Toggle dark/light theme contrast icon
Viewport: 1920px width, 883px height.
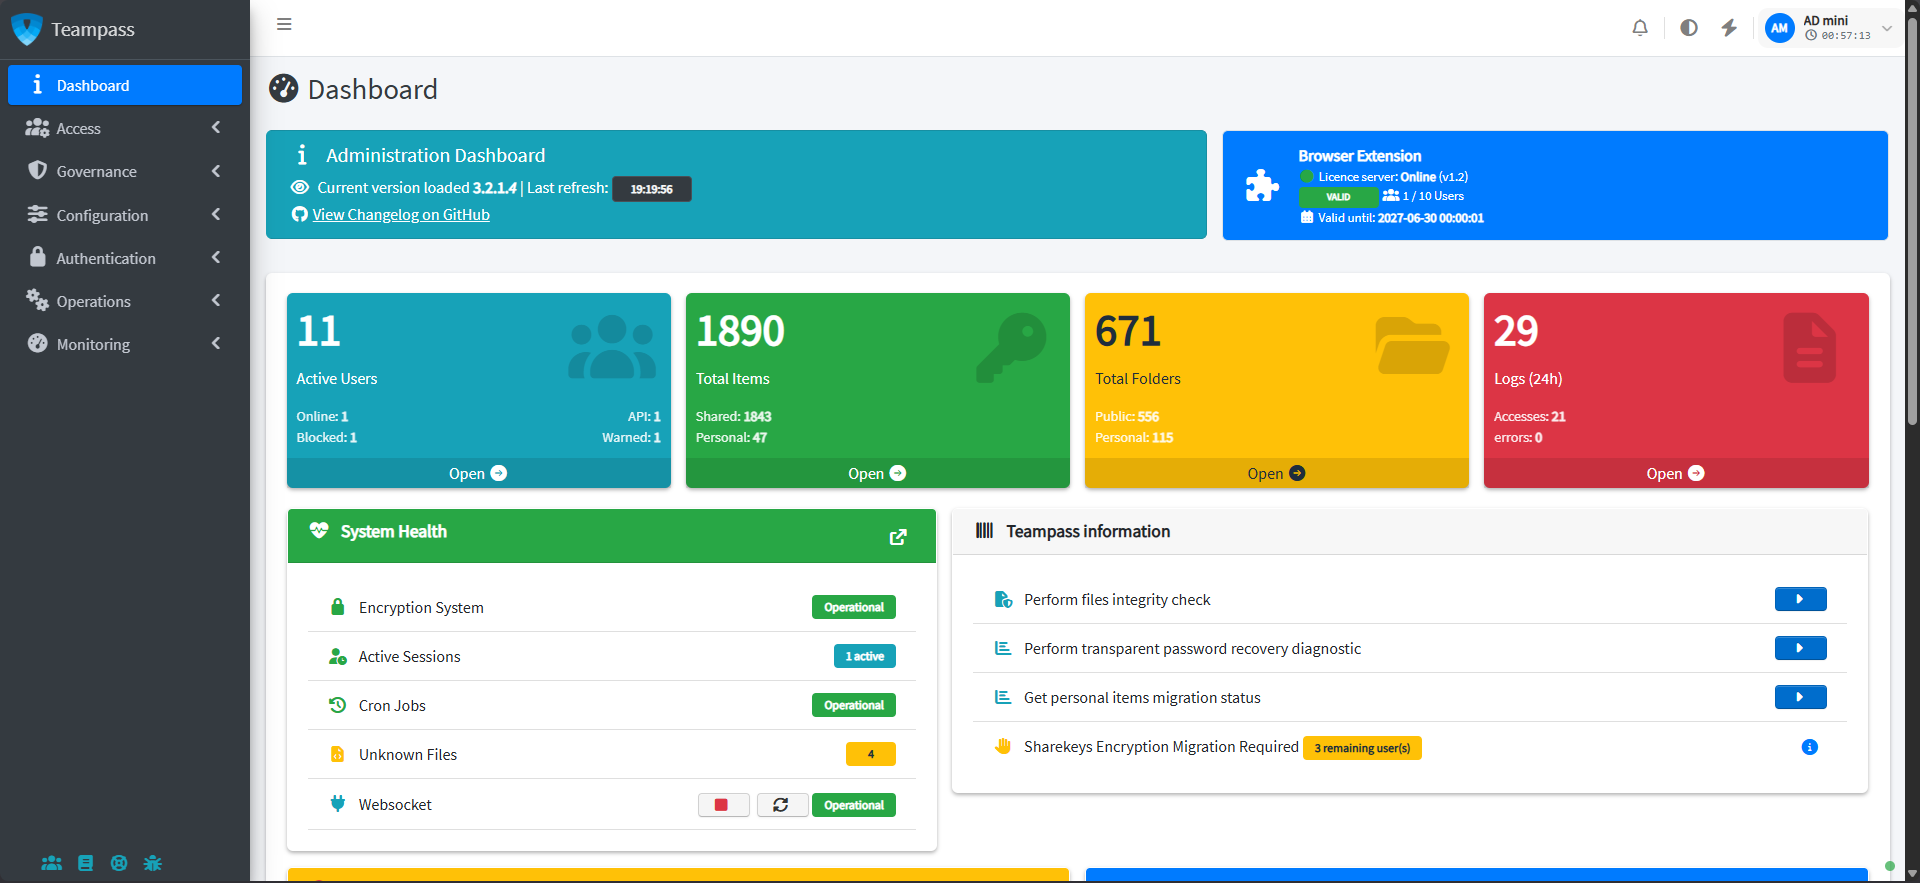[x=1689, y=28]
